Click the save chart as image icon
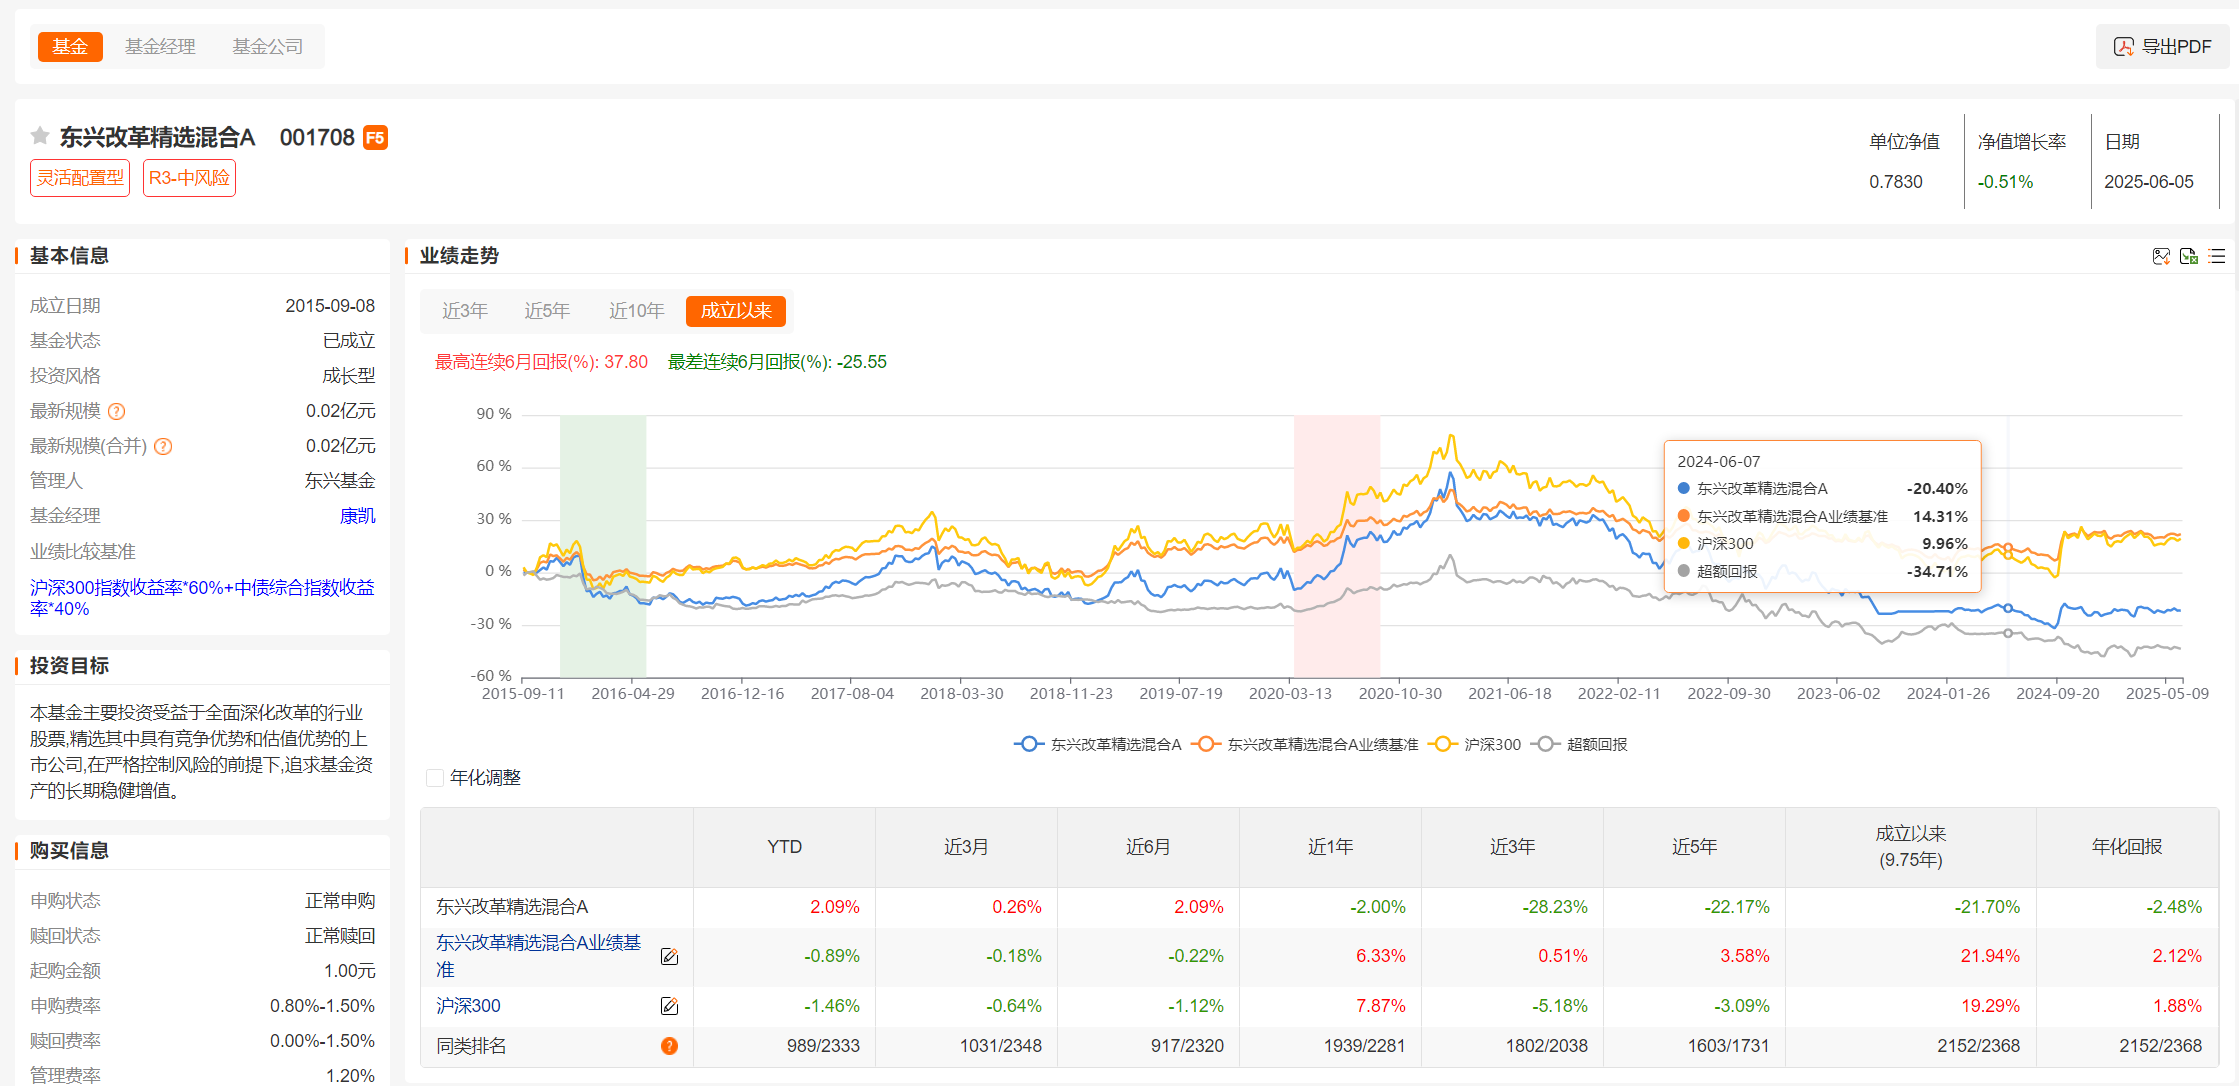 coord(2161,256)
